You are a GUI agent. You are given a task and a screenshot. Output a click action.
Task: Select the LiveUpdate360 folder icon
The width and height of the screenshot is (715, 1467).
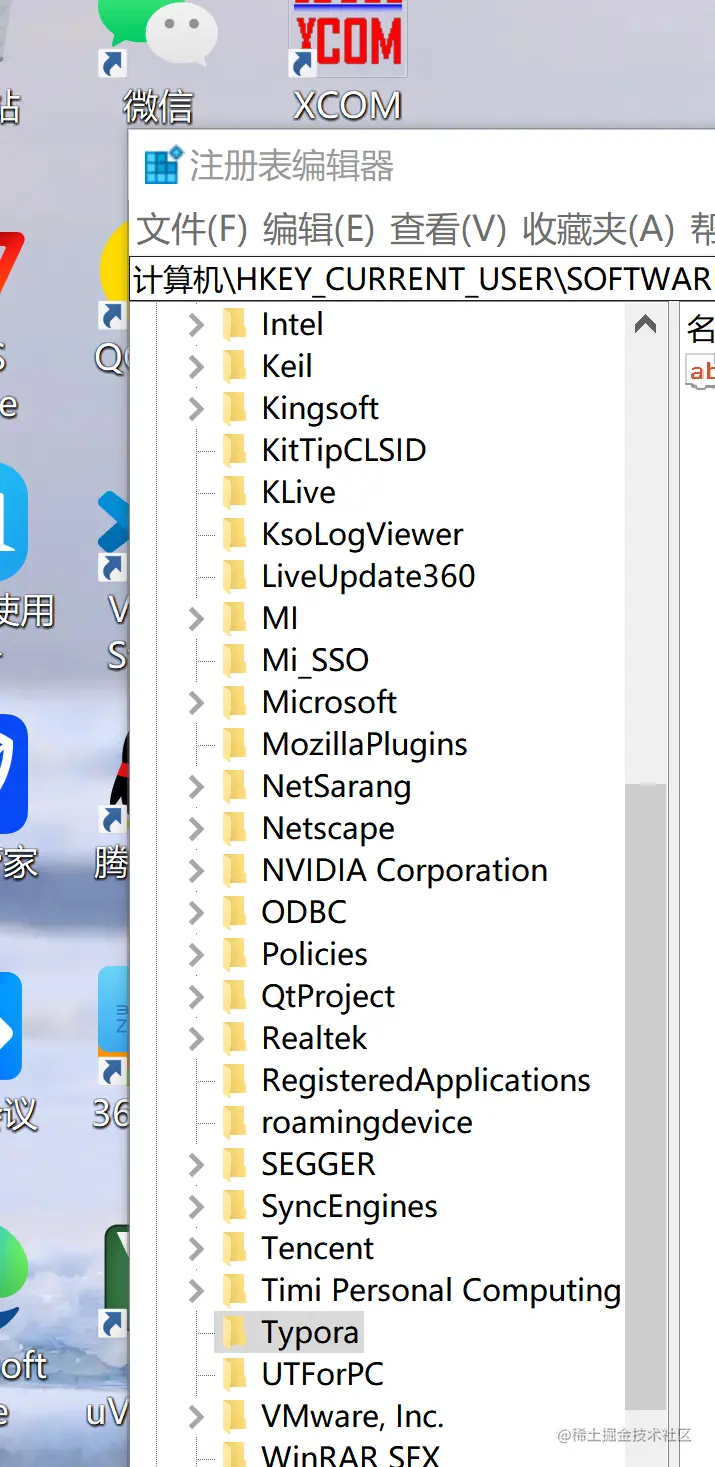point(234,576)
